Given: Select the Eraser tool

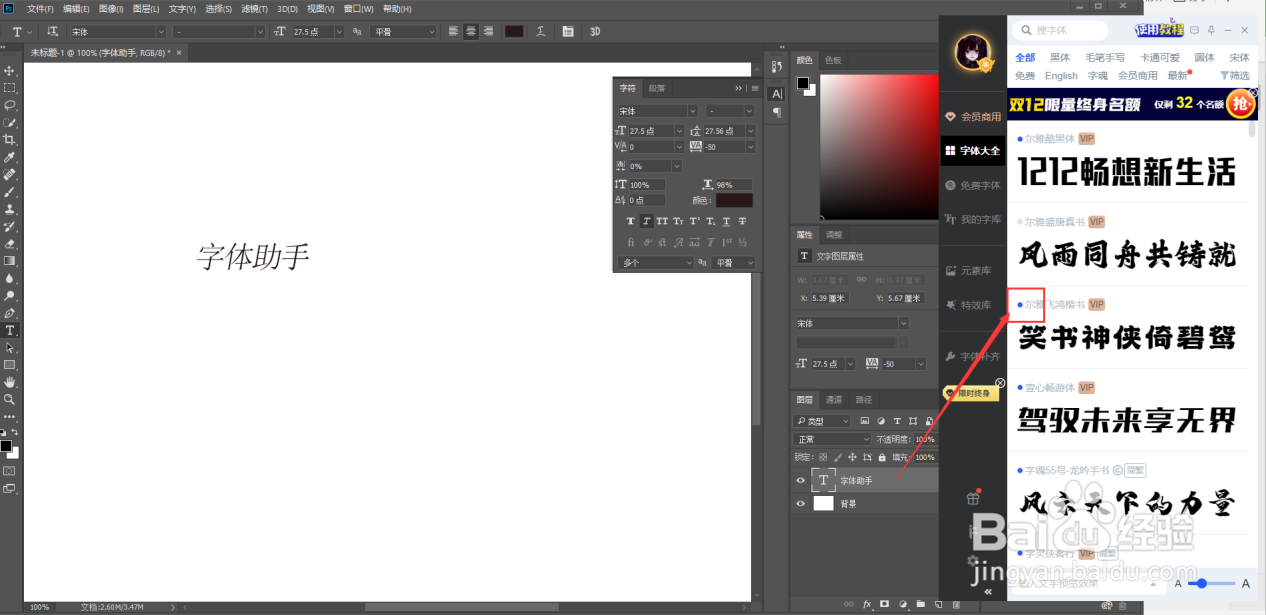Looking at the screenshot, I should 10,243.
